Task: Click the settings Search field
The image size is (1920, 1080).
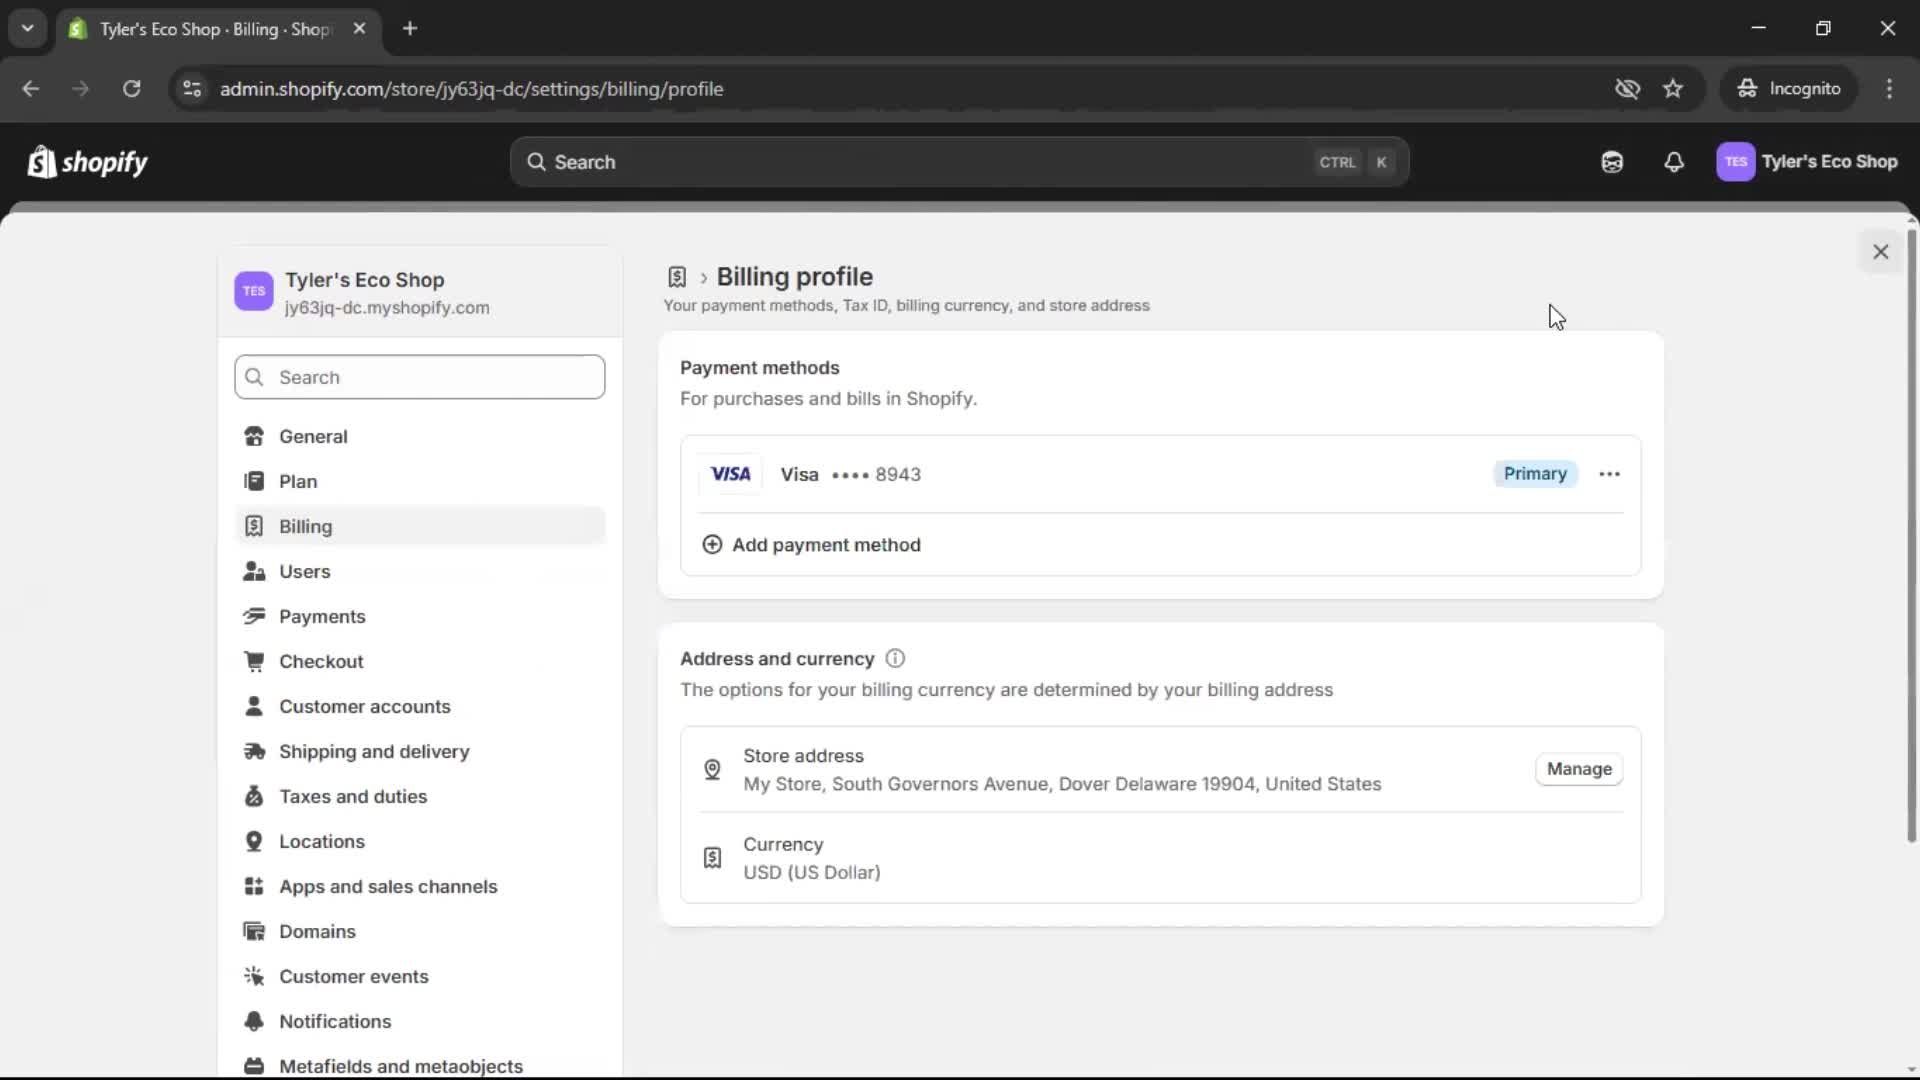Action: 419,377
